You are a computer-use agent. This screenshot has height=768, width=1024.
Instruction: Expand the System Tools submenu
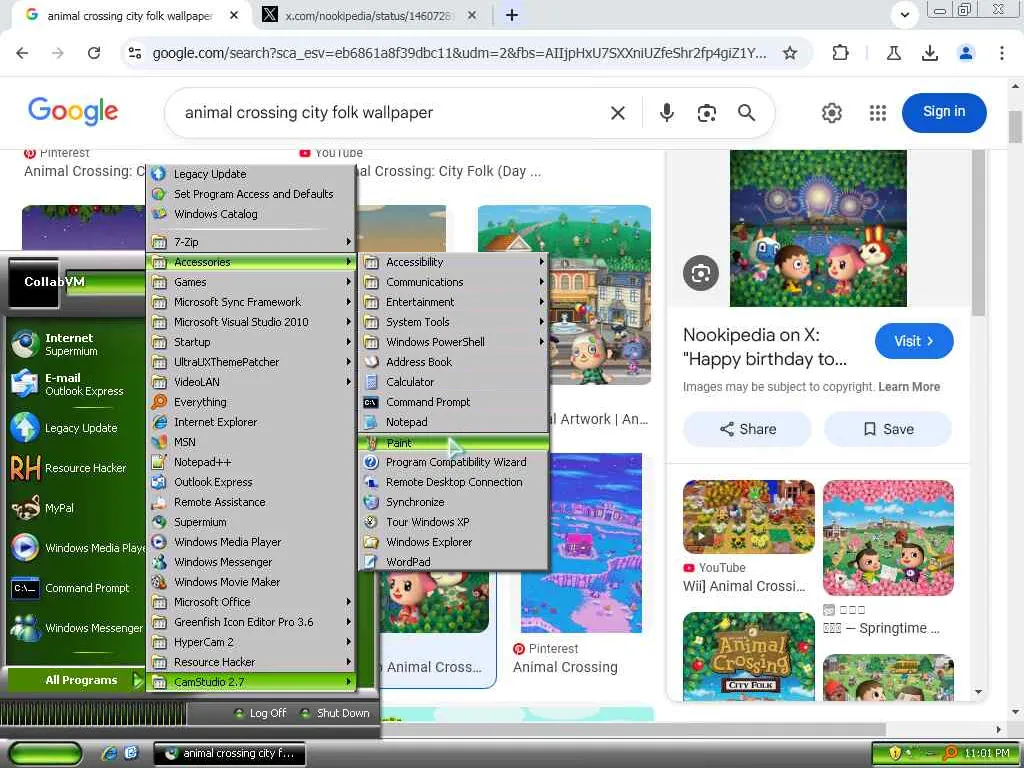click(x=453, y=322)
